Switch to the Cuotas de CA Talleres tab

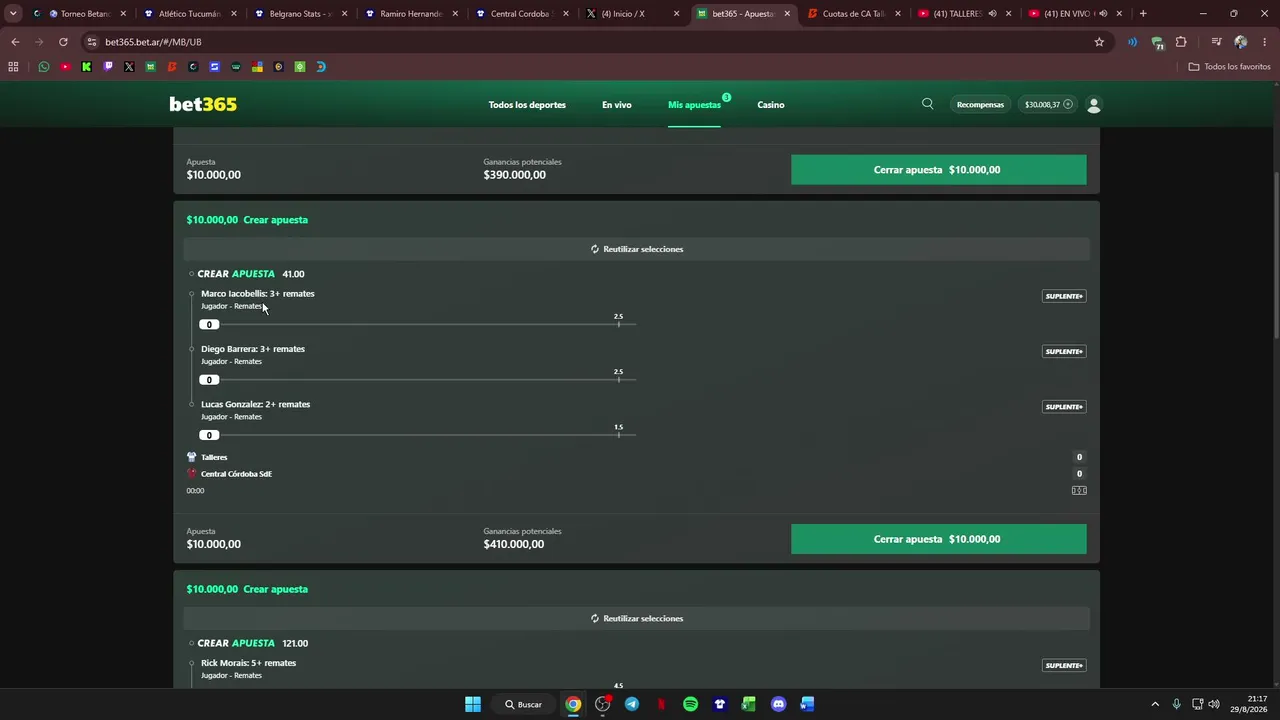(853, 14)
